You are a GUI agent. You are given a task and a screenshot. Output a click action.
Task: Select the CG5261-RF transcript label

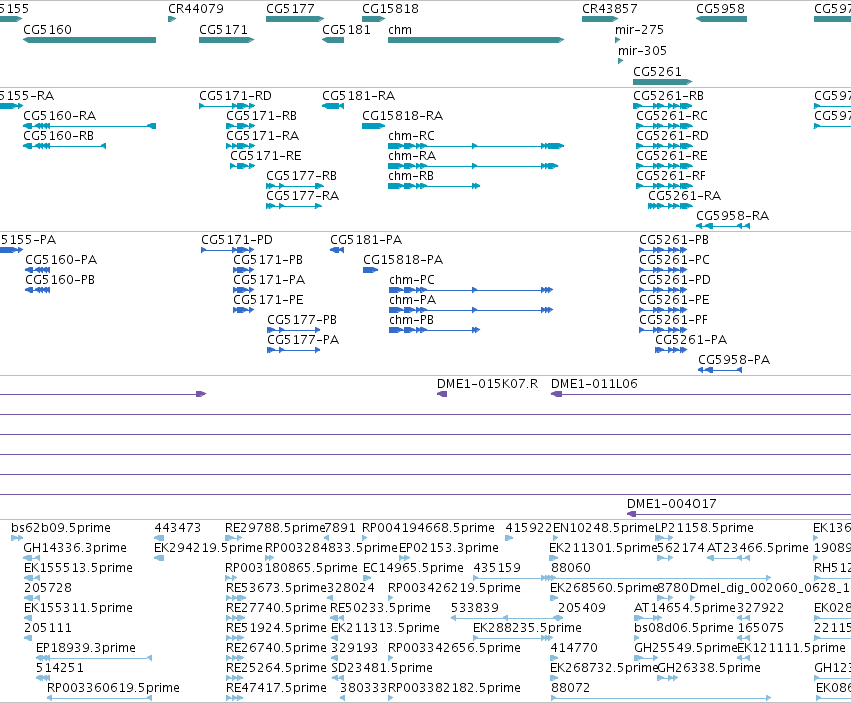[671, 176]
